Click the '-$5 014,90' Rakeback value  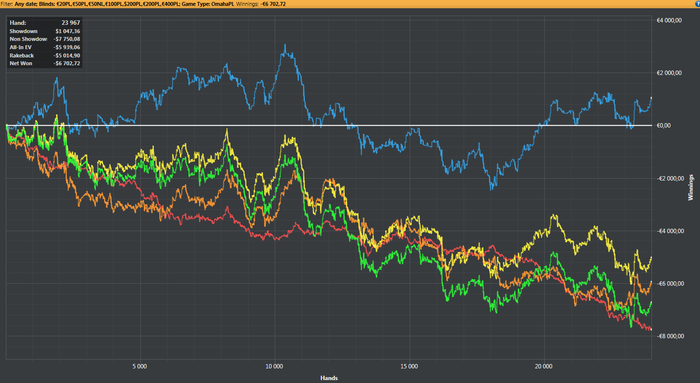67,55
